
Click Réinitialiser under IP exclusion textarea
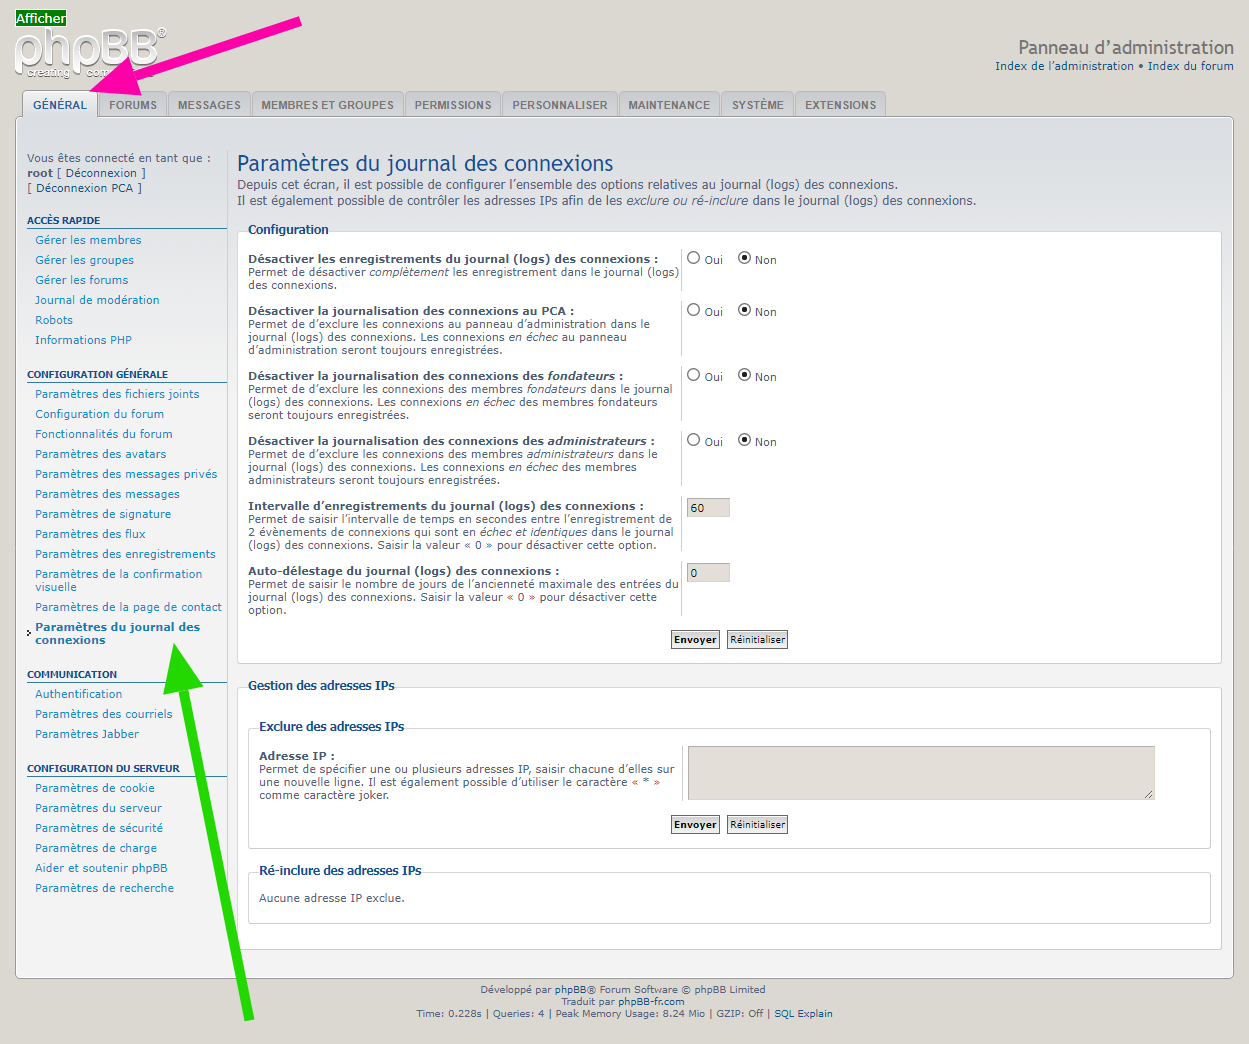click(757, 825)
